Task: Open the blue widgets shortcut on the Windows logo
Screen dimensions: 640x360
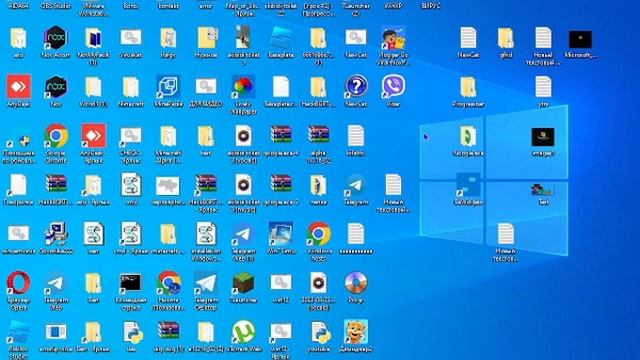Action: [468, 184]
